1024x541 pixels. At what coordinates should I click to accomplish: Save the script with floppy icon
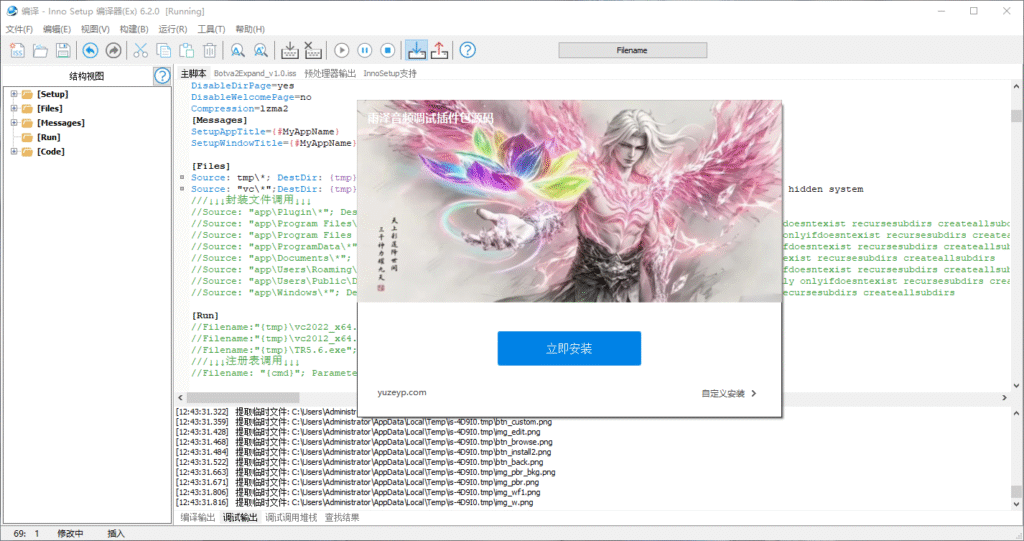point(63,50)
